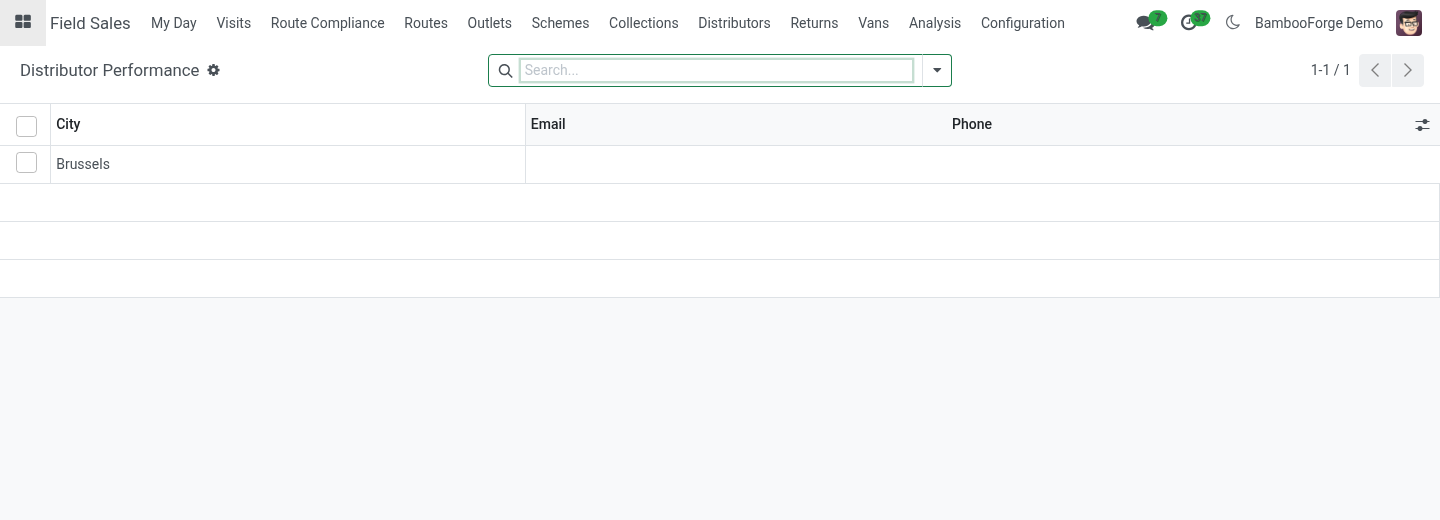Open the Visits menu
The height and width of the screenshot is (520, 1440).
point(234,23)
